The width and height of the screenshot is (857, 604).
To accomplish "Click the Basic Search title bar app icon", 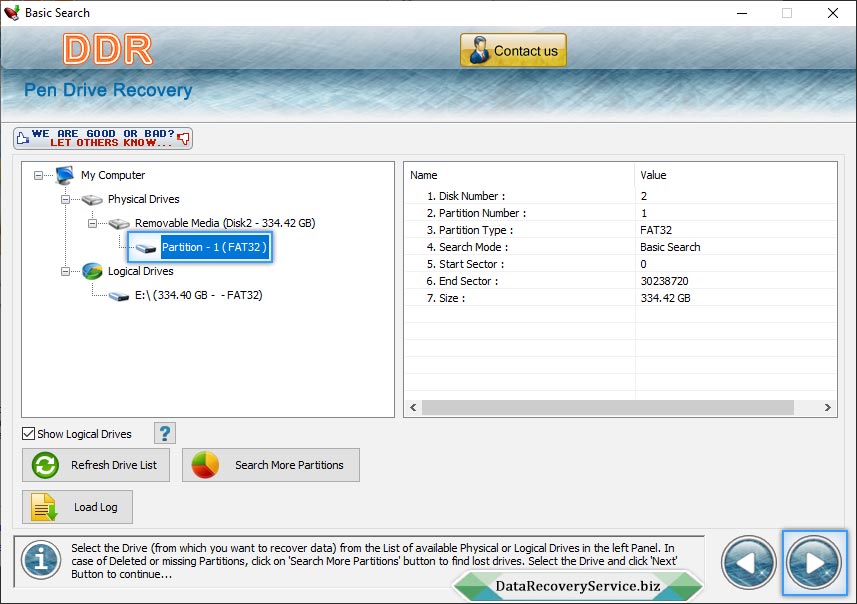I will (x=12, y=13).
